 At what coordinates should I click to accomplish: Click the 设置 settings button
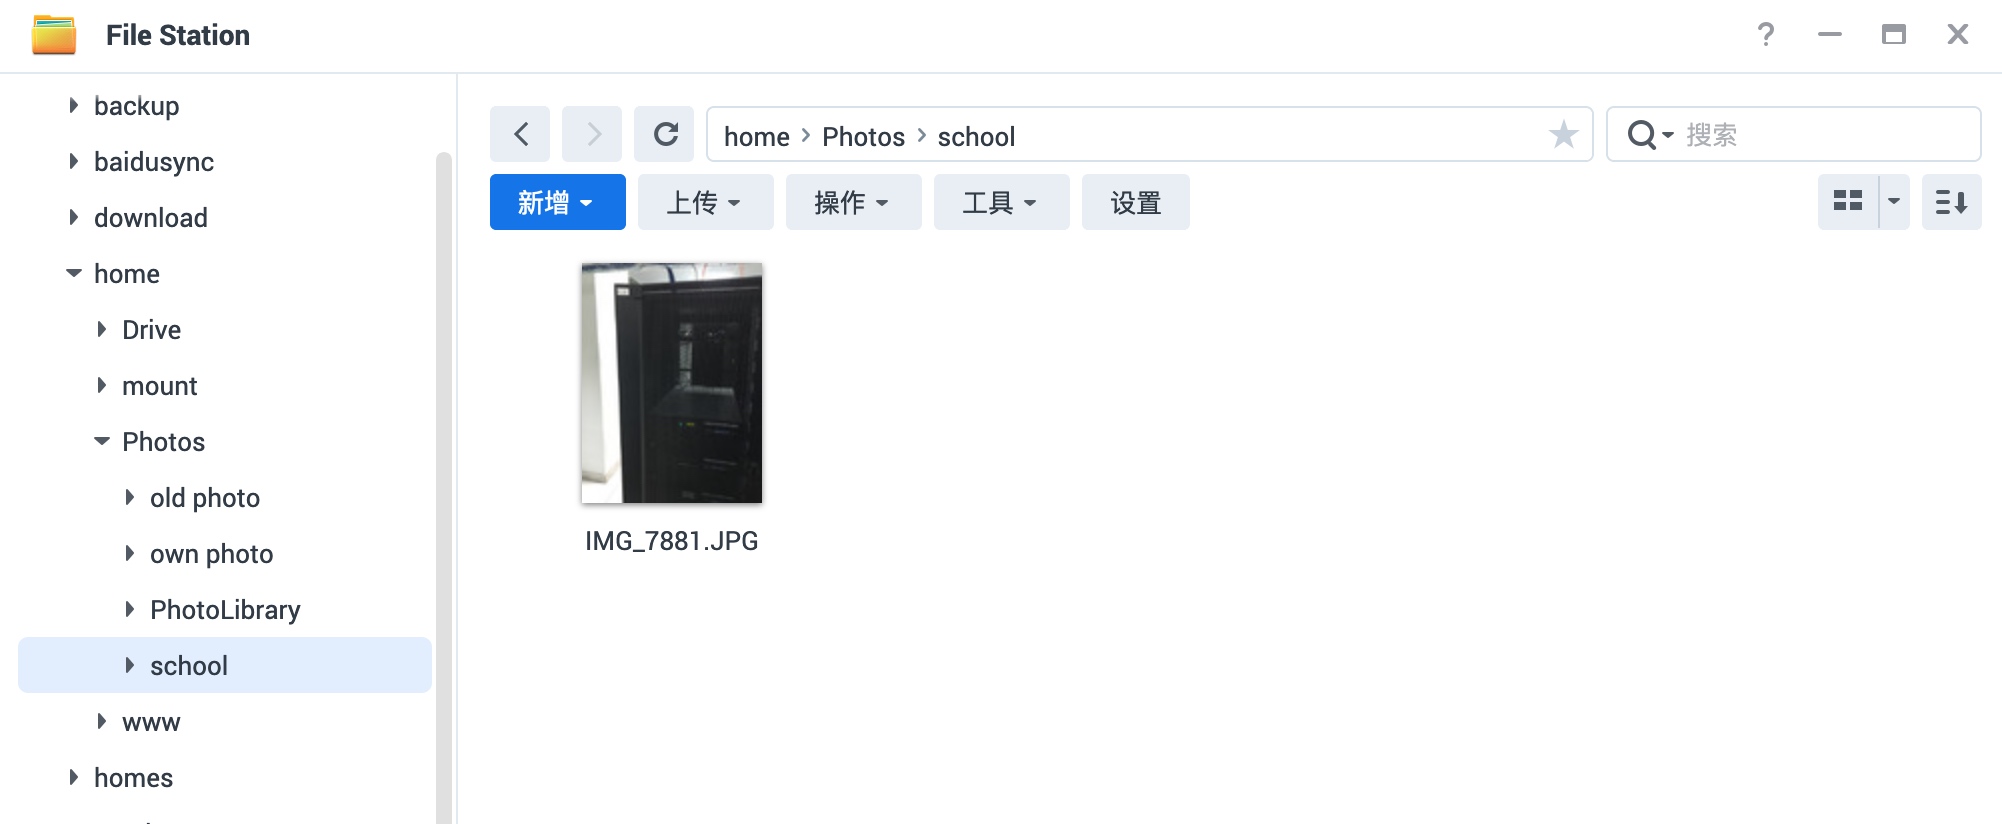pos(1136,202)
